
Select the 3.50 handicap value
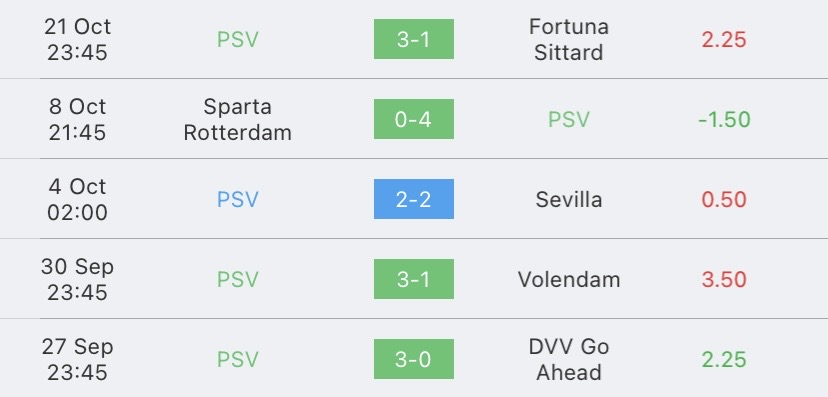724,279
